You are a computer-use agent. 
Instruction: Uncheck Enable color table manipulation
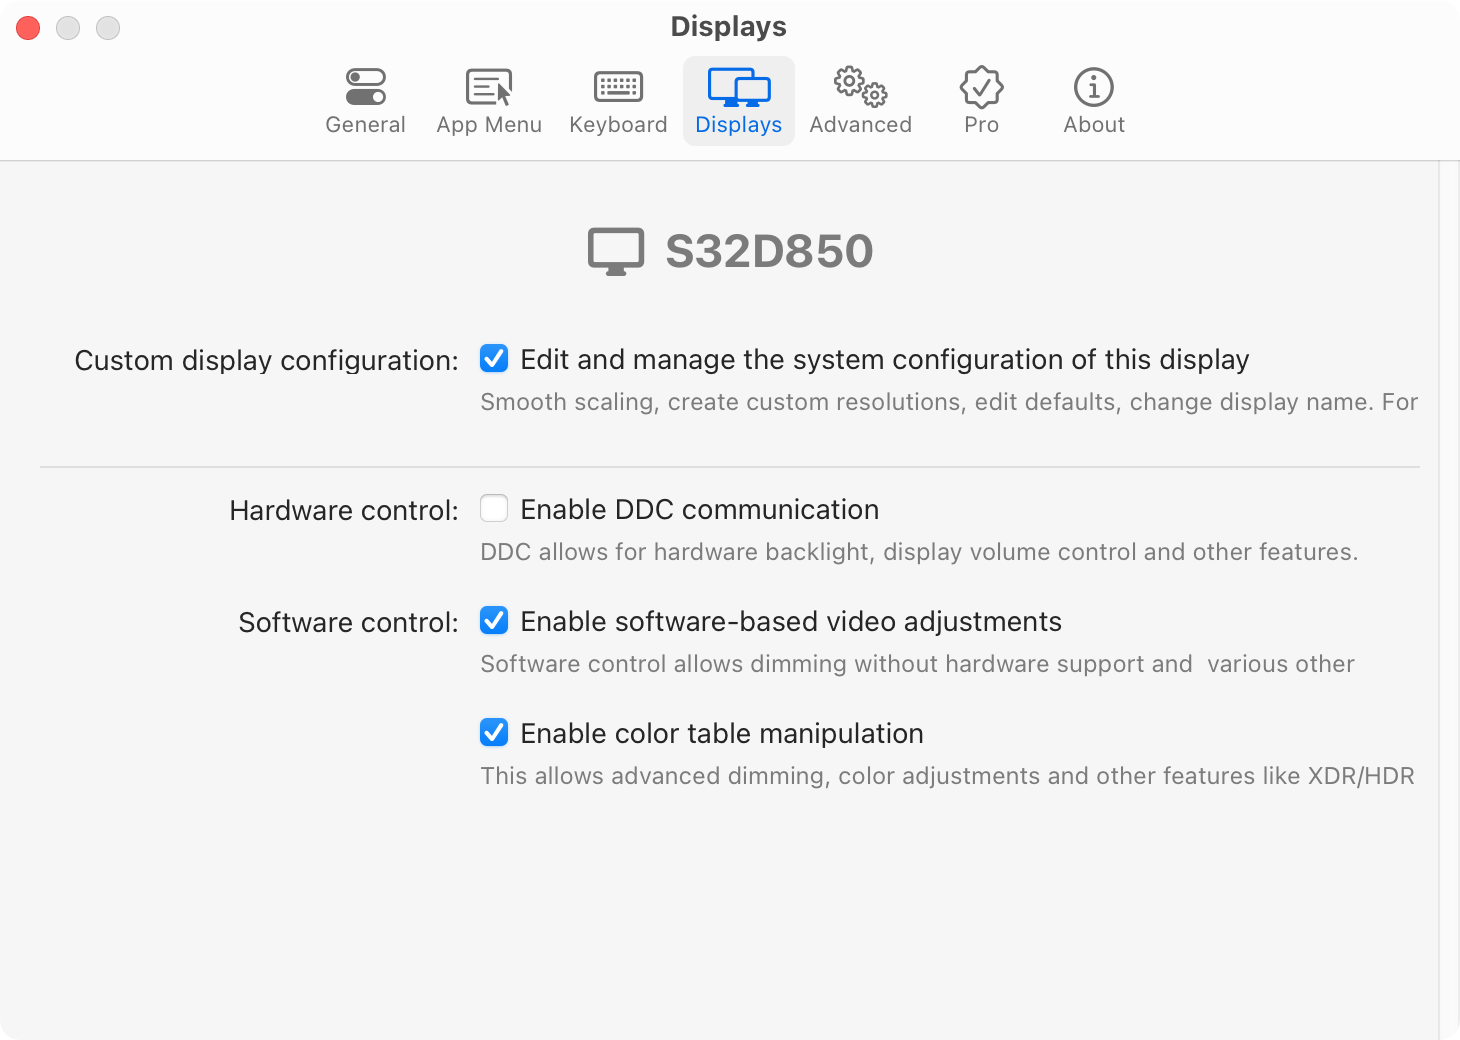click(494, 732)
